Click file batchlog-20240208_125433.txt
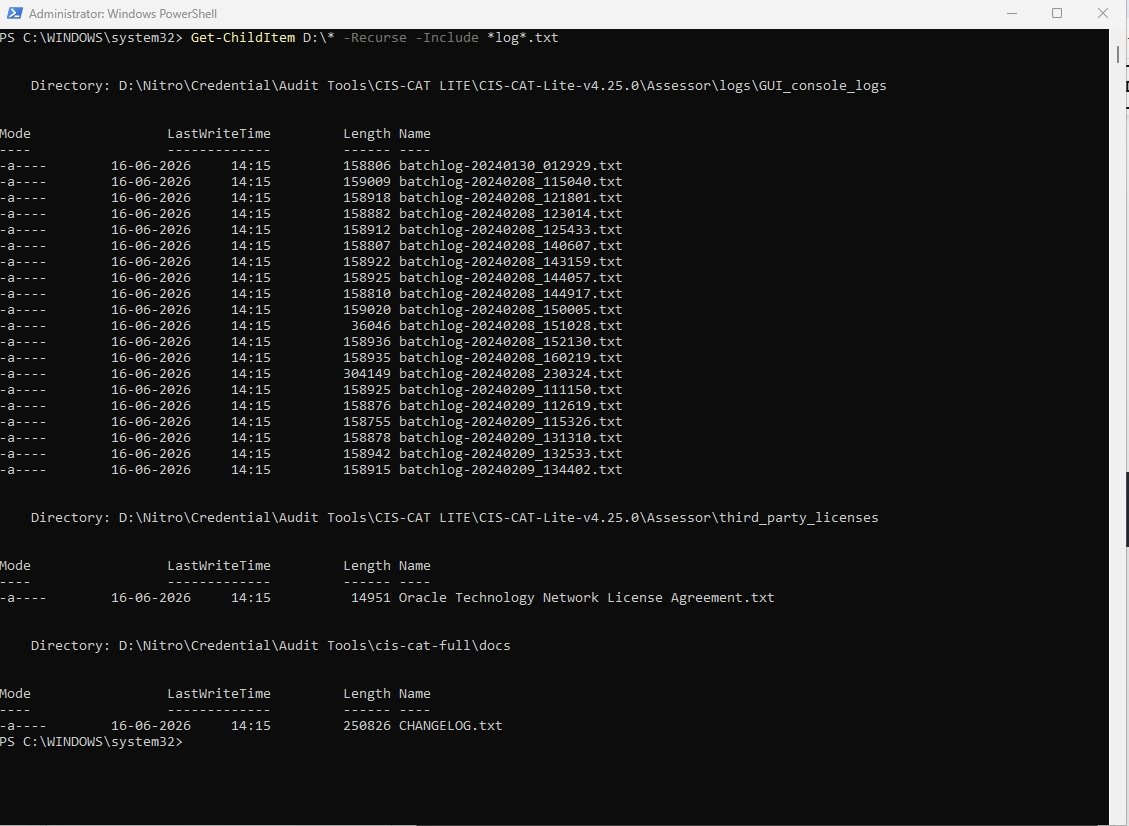This screenshot has height=826, width=1129. tap(510, 230)
